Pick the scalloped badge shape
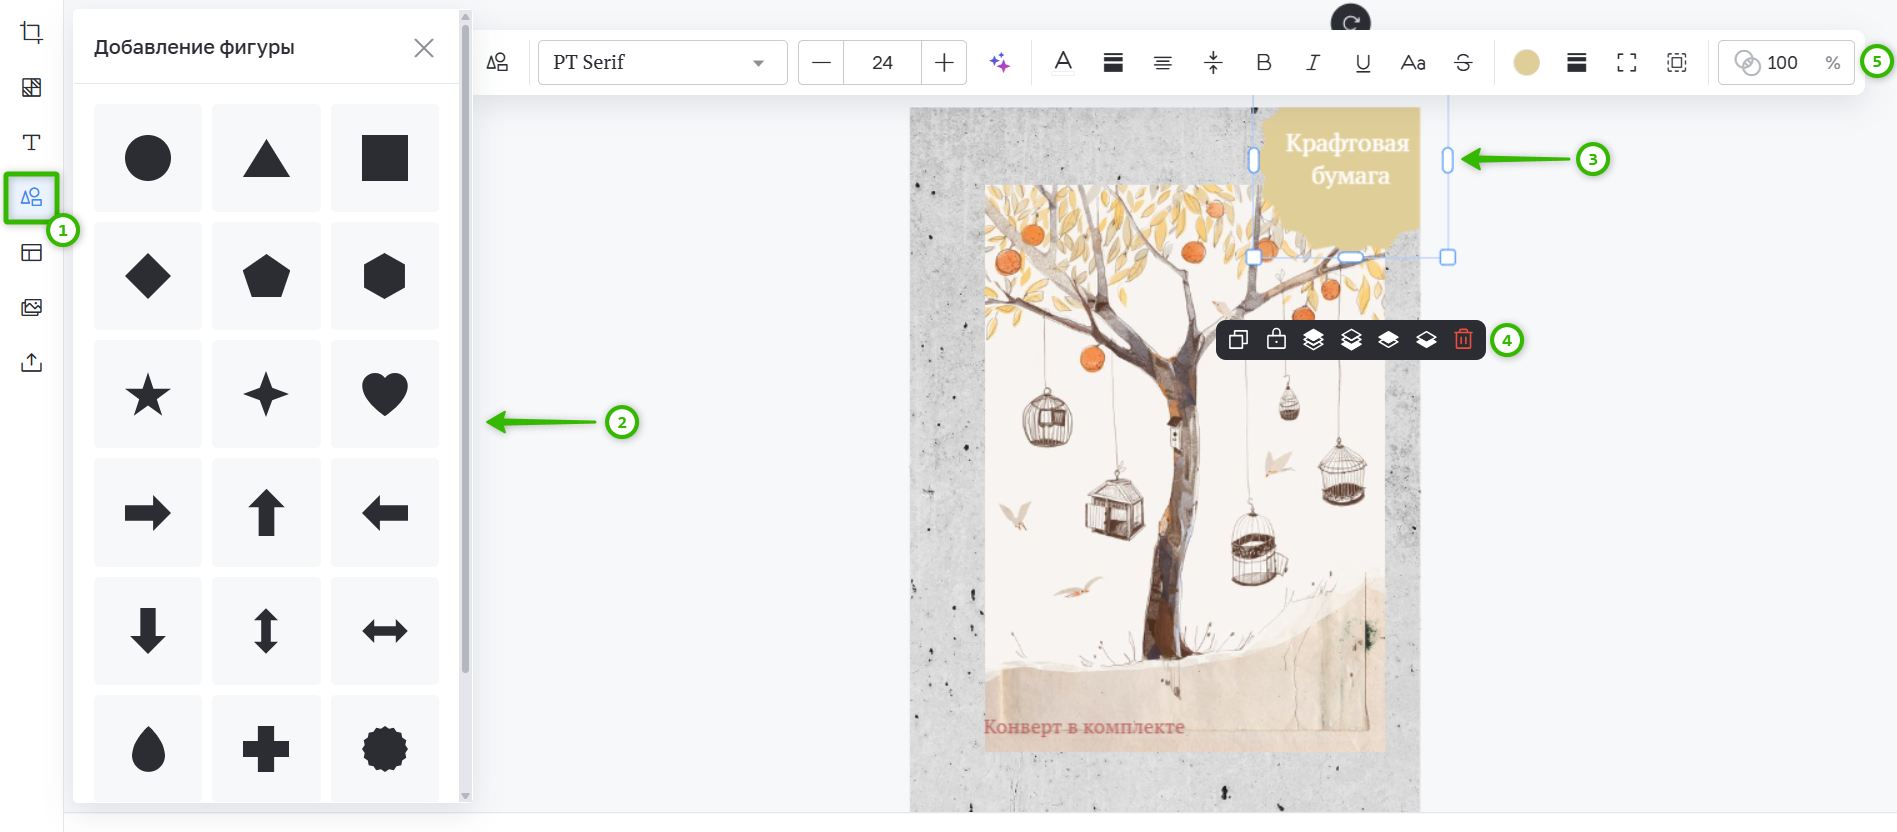 click(x=385, y=748)
